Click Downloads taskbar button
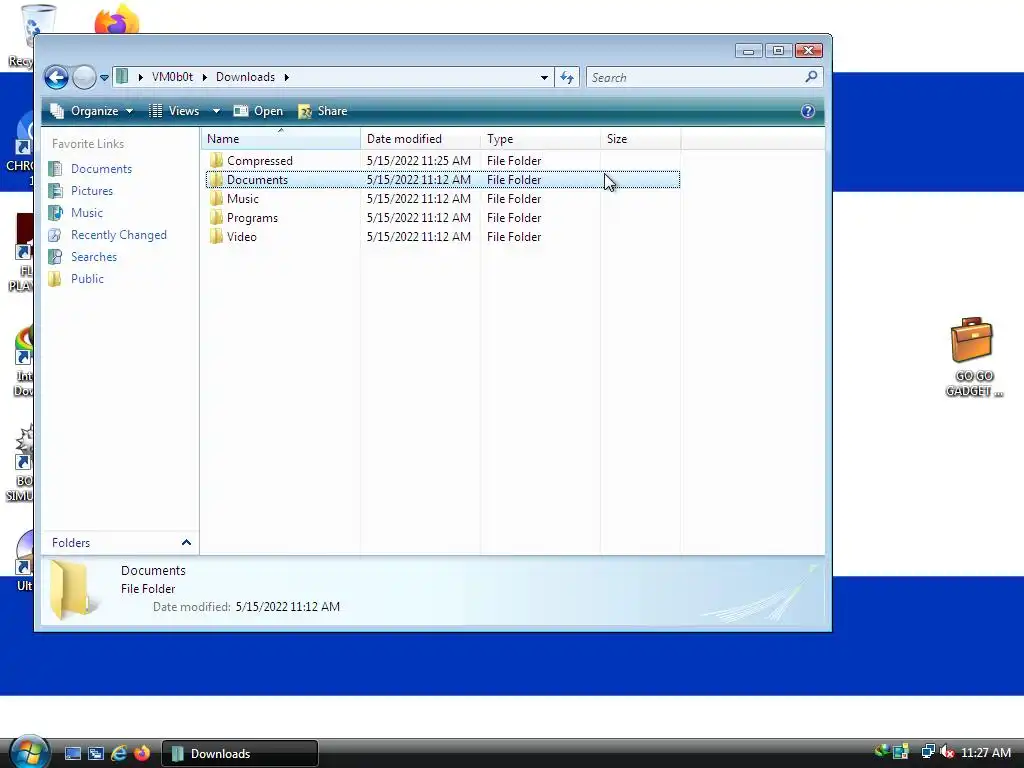 coord(240,754)
